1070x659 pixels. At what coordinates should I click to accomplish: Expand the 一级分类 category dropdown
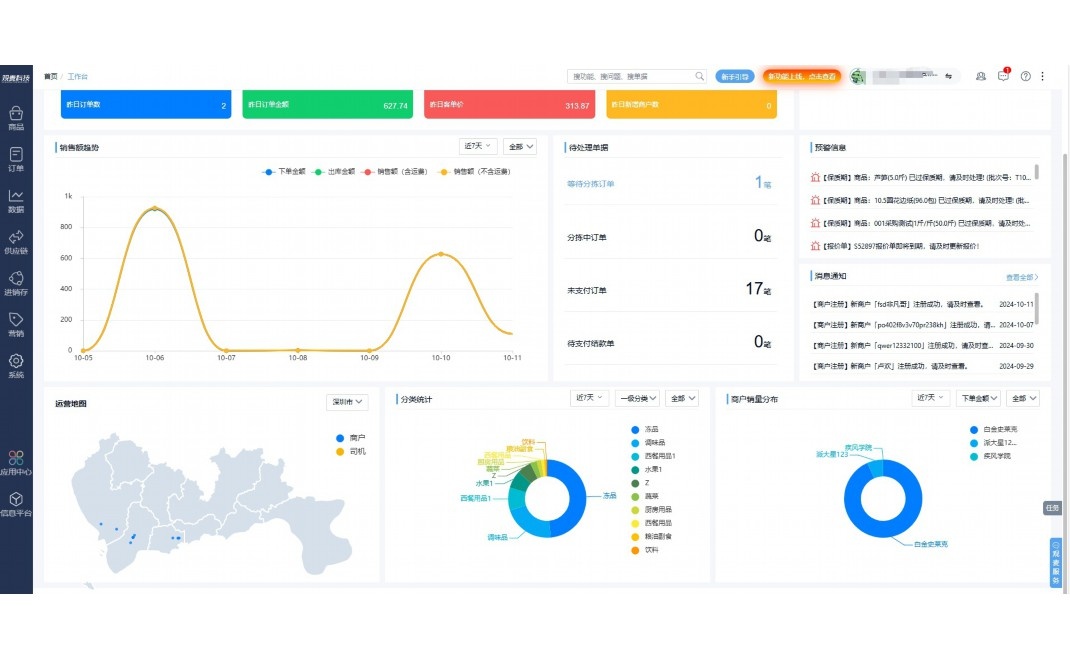click(637, 398)
